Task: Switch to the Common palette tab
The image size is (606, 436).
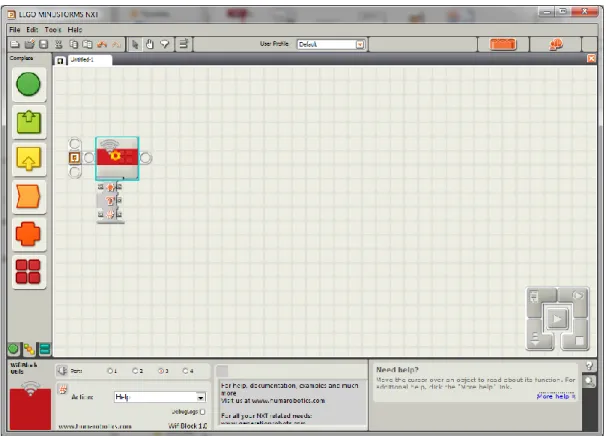Action: 13,349
